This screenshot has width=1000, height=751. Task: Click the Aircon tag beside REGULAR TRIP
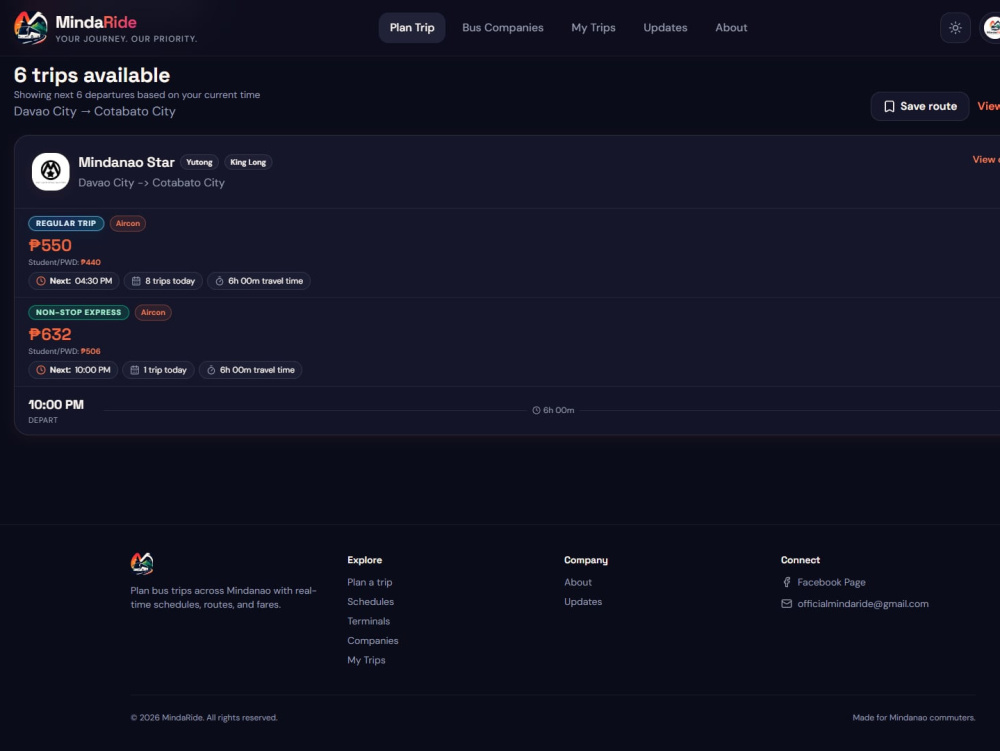[x=128, y=223]
